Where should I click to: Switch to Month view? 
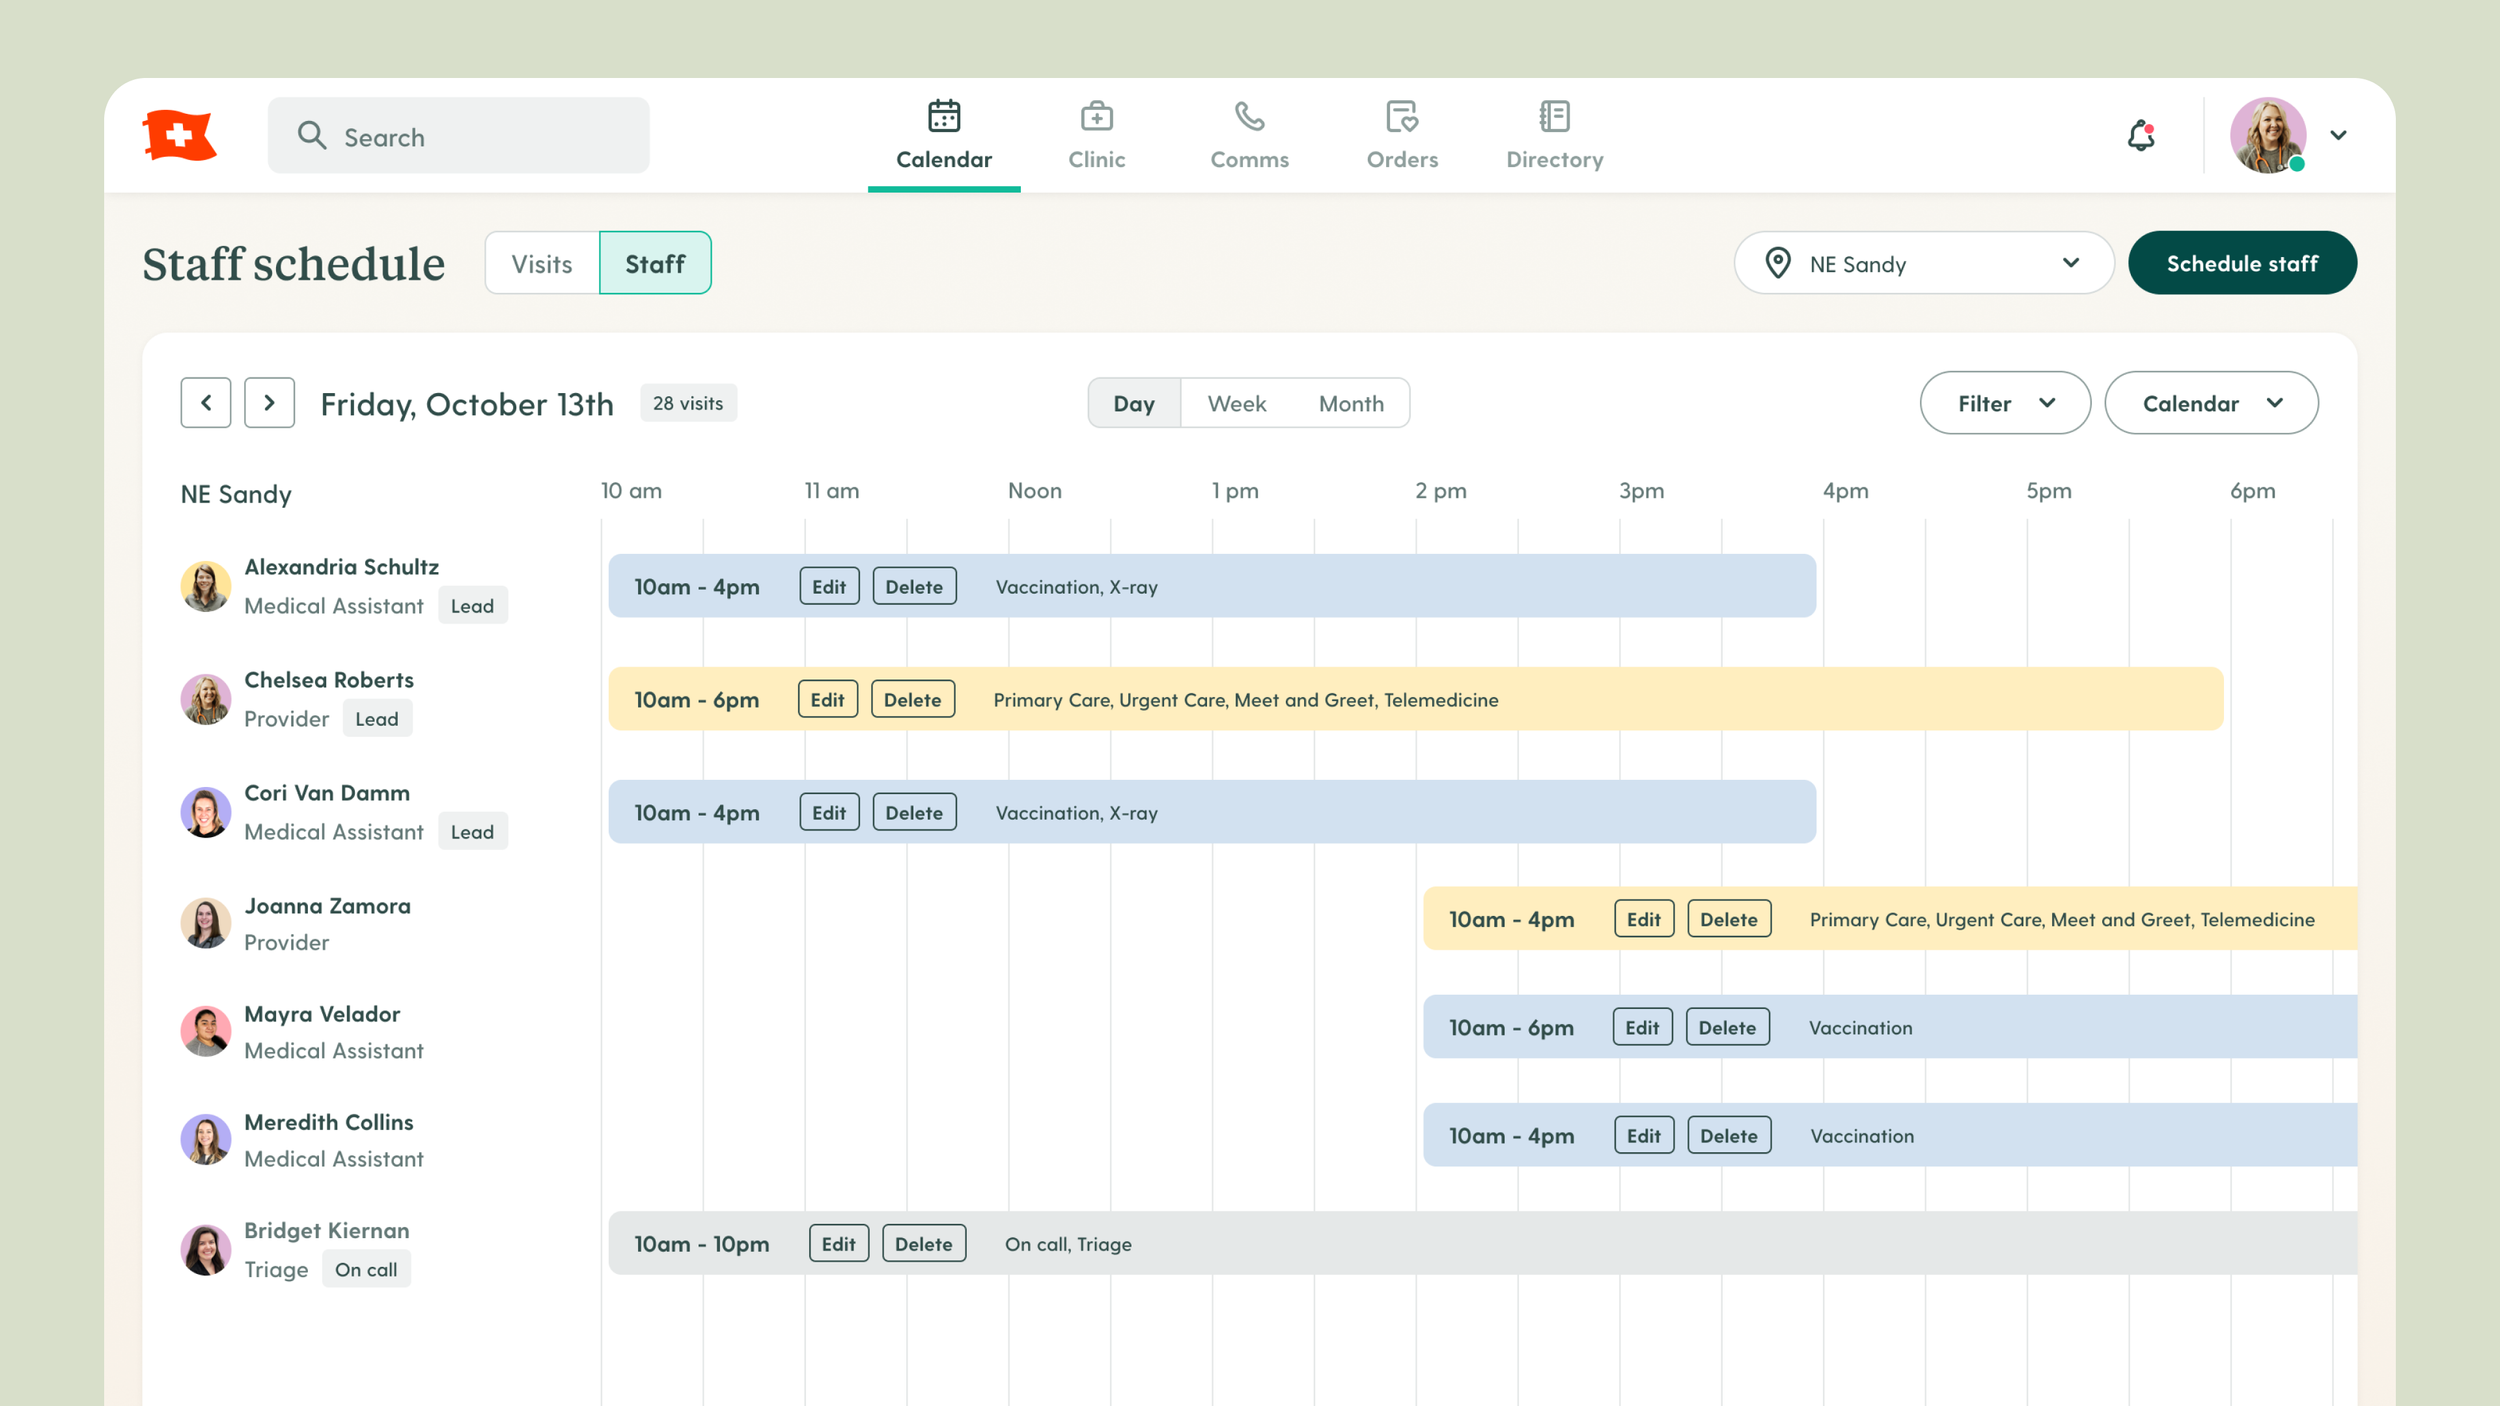(x=1351, y=403)
